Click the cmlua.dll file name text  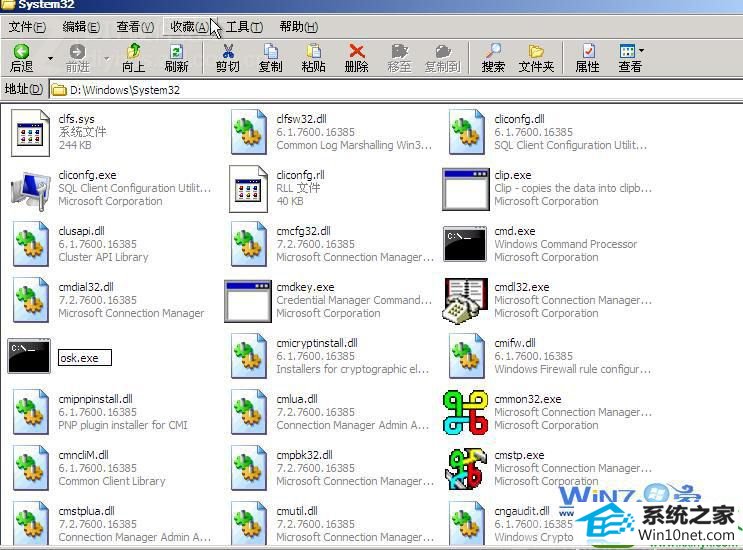click(297, 399)
